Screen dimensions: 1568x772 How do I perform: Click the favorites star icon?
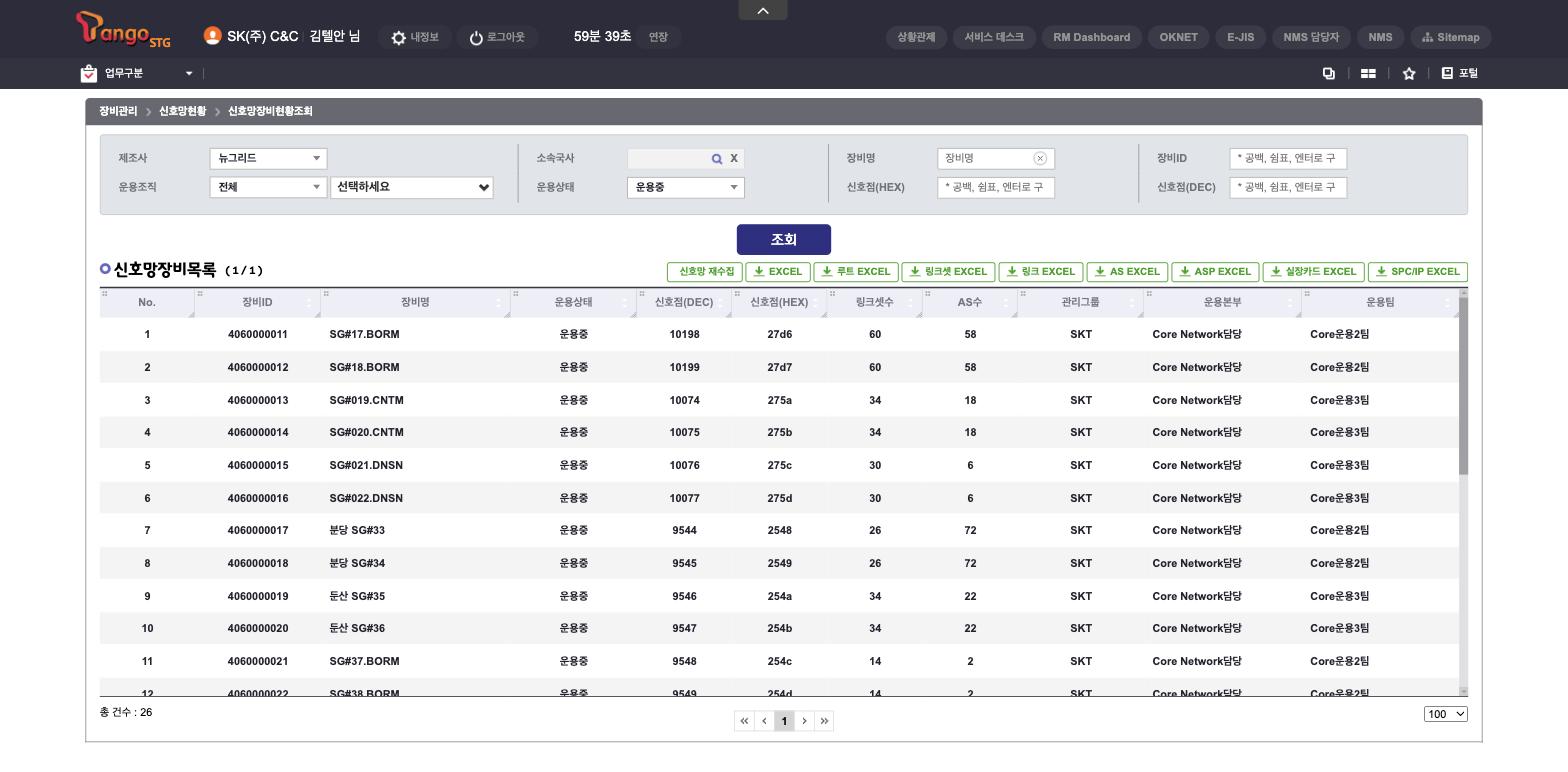click(1409, 73)
